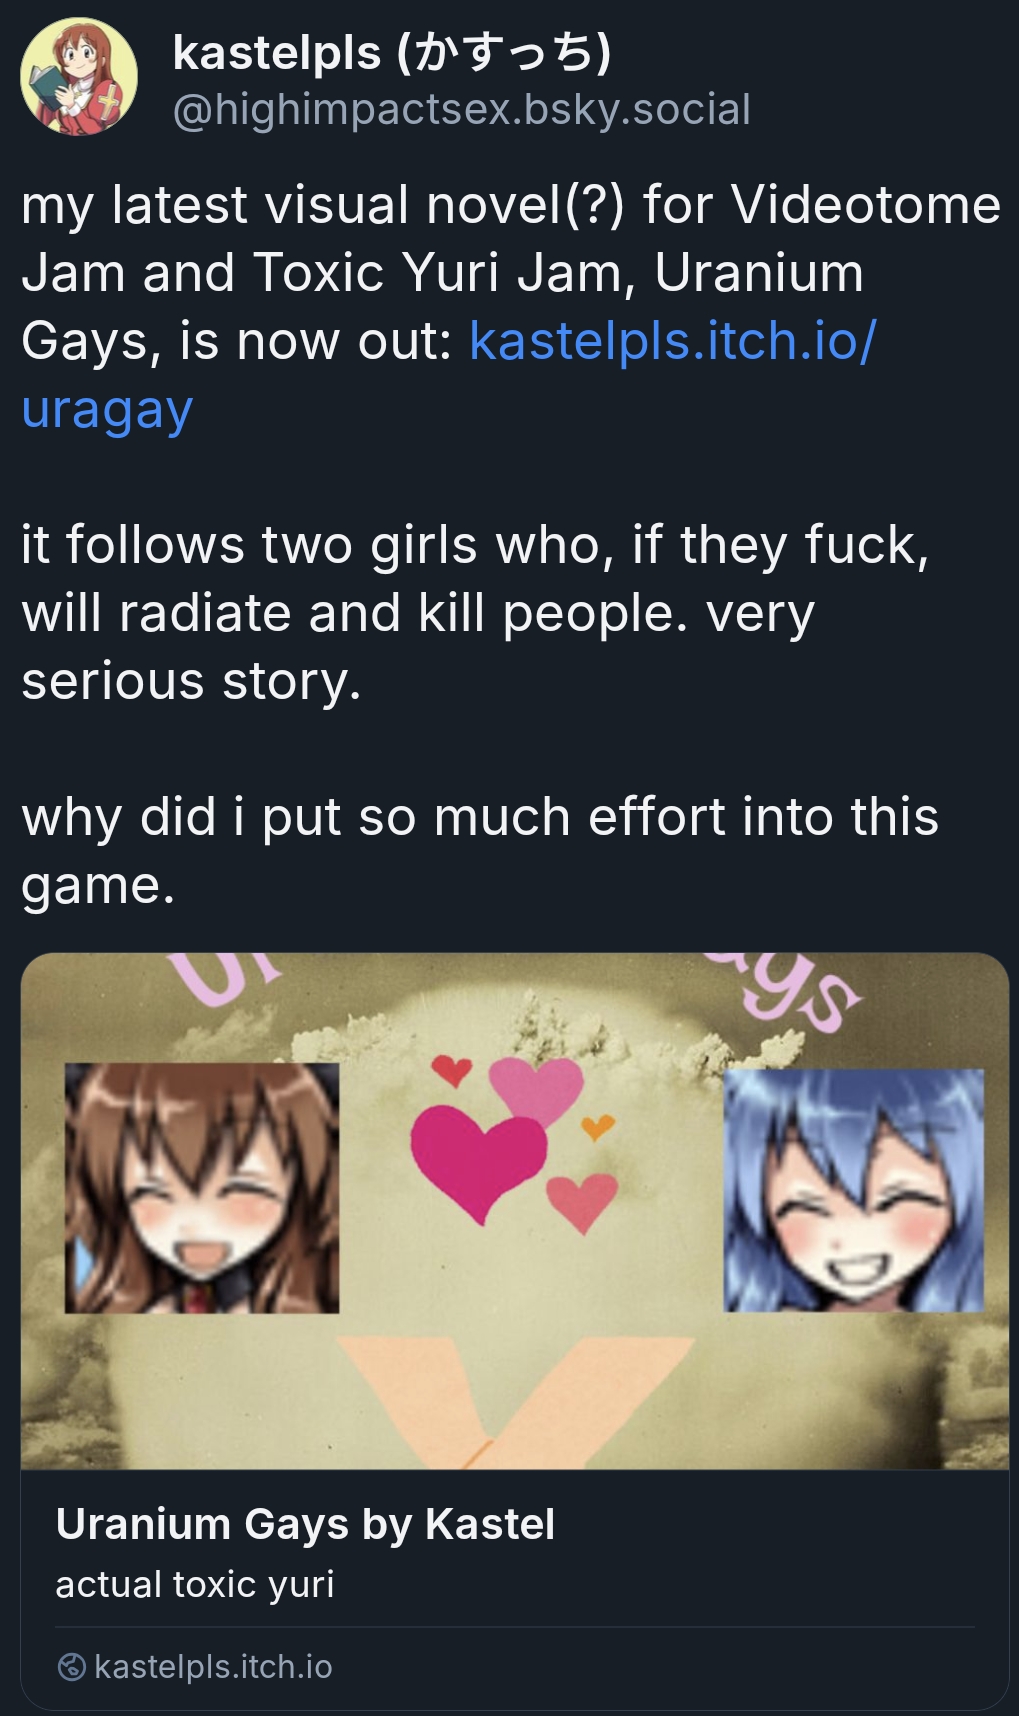Click the 'actual toxic yuri' description

(x=195, y=1584)
